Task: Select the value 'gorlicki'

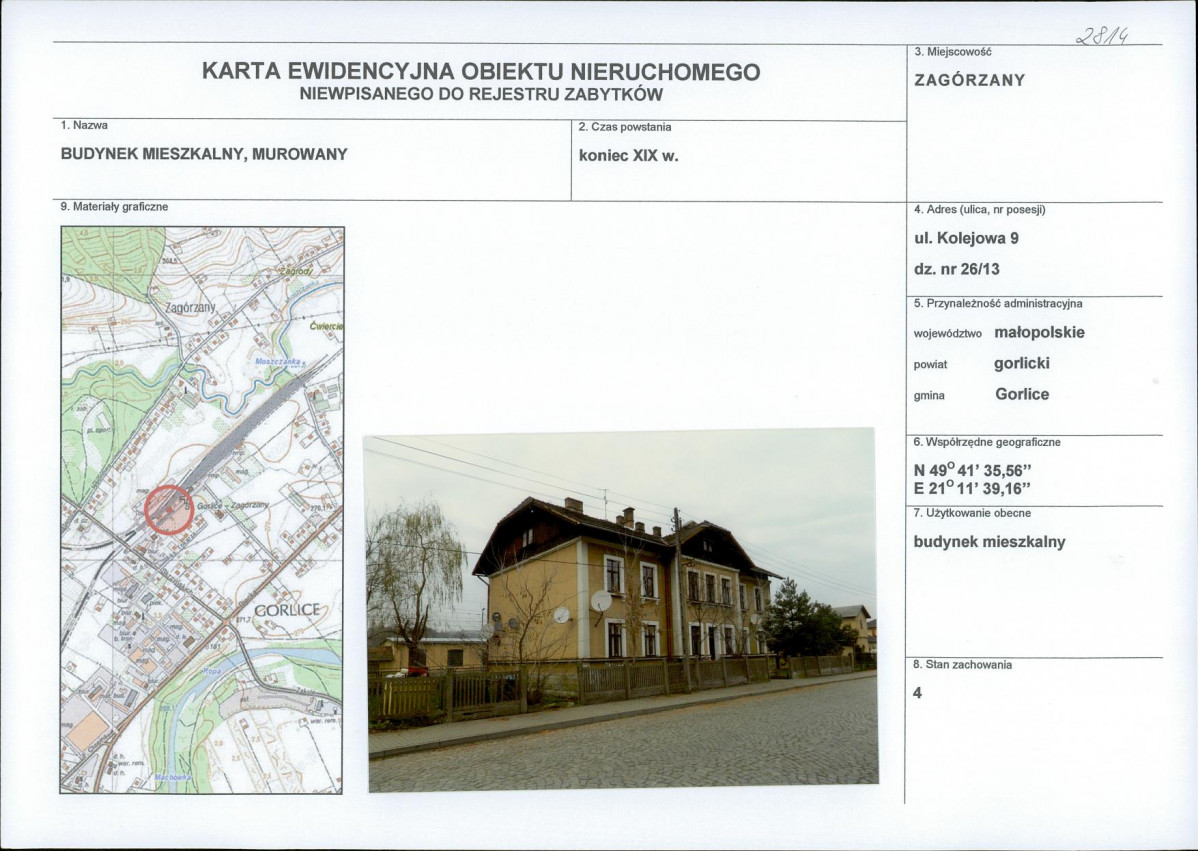Action: point(1022,364)
